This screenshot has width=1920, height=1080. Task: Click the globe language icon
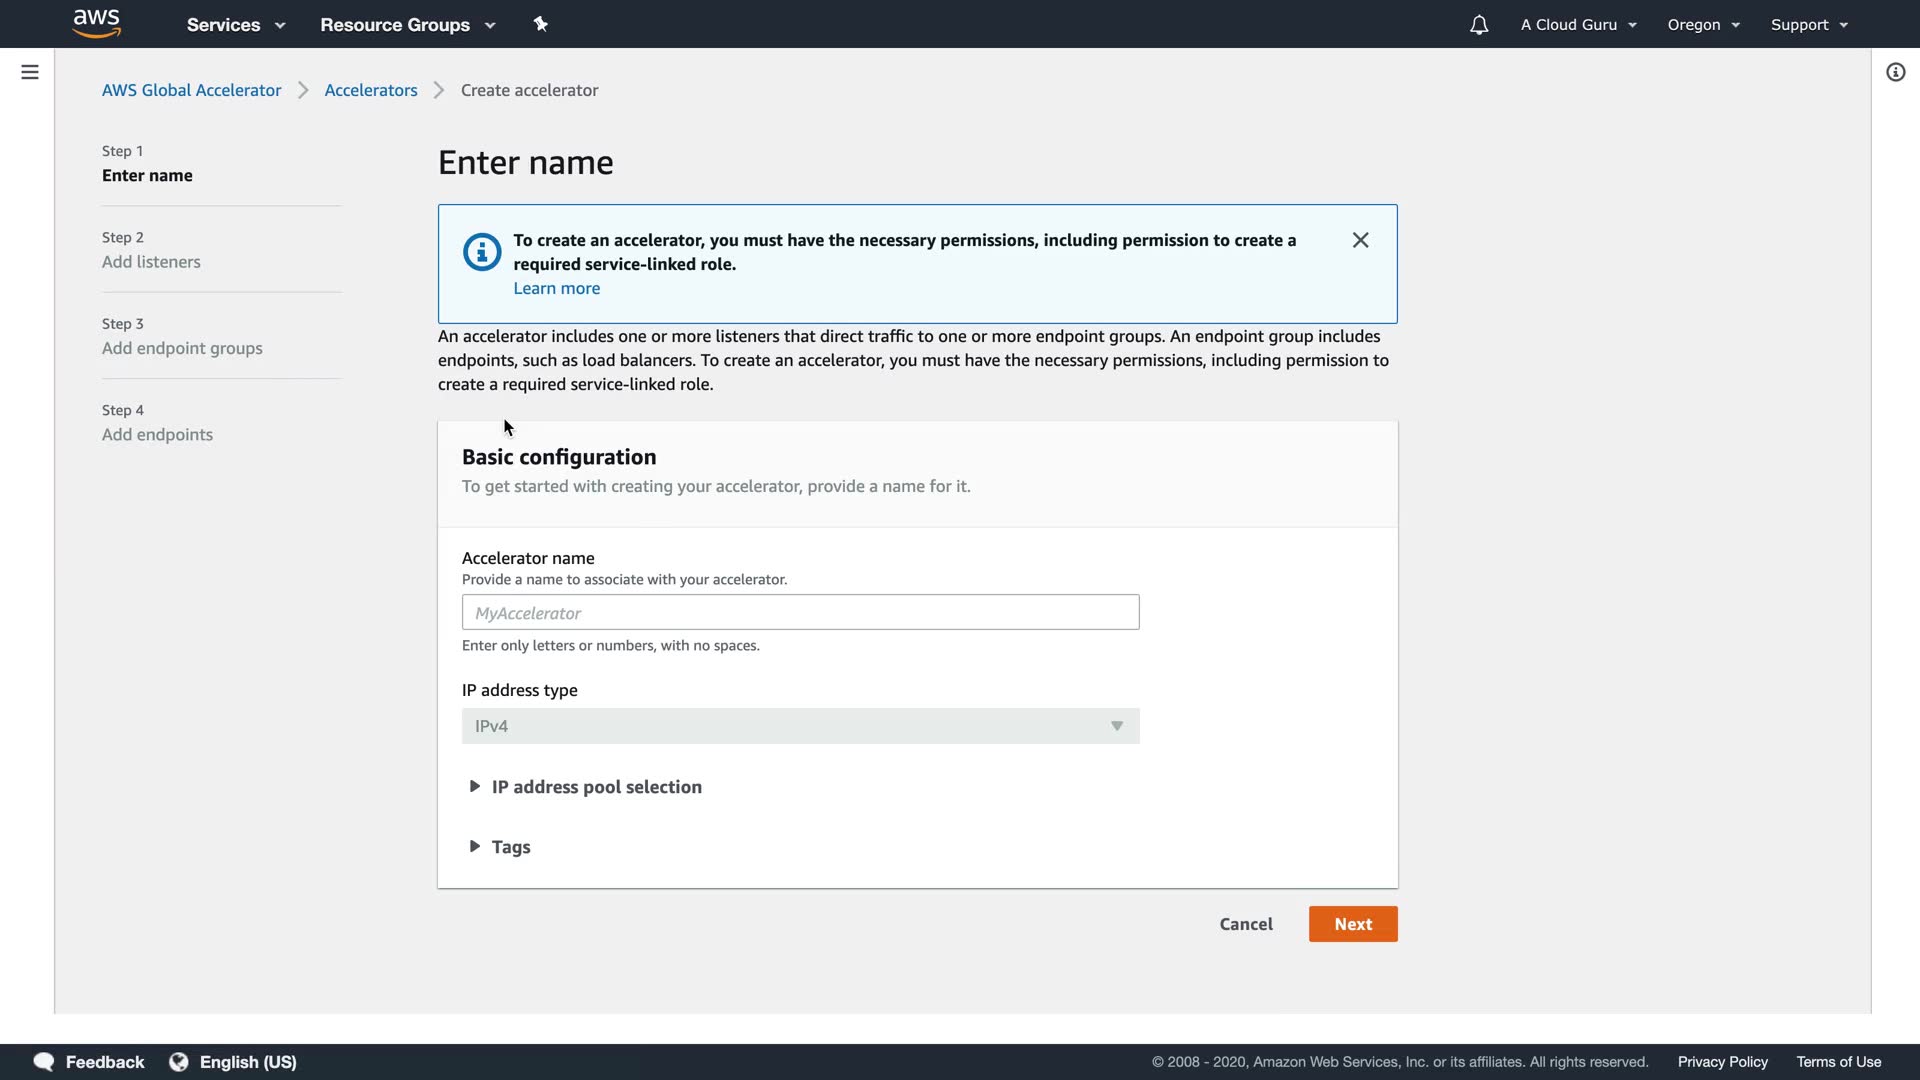click(179, 1062)
